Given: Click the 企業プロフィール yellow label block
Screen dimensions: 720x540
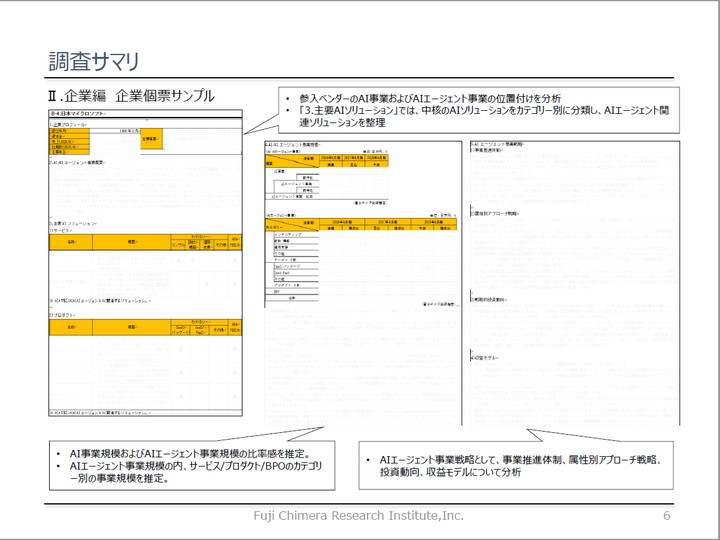Looking at the screenshot, I should point(69,141).
